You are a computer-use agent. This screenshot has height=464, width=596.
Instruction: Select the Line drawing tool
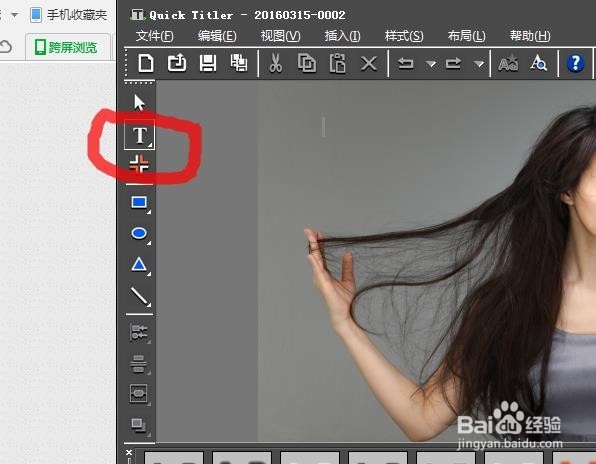(x=139, y=296)
